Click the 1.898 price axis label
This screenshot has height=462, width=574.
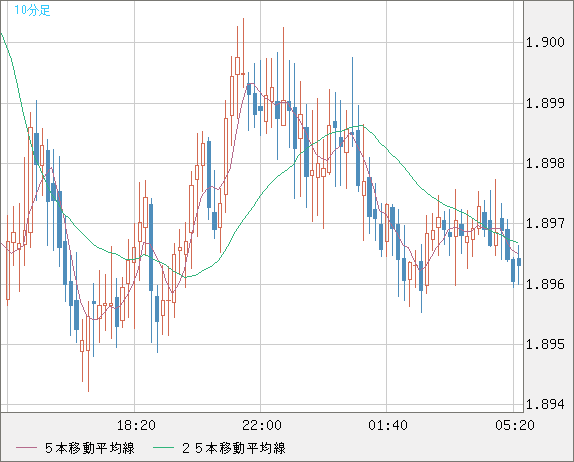[x=545, y=163]
